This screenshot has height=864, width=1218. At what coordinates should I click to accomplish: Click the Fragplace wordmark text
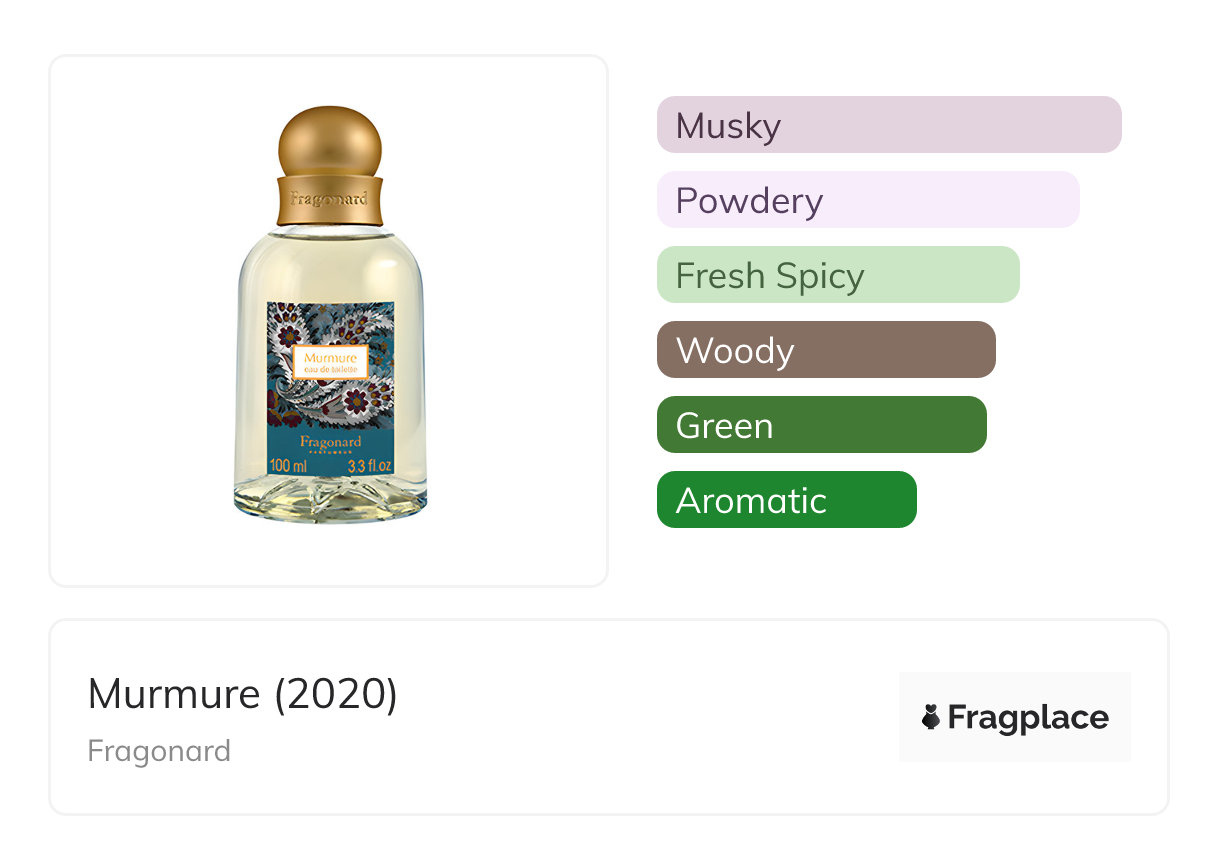click(1028, 717)
